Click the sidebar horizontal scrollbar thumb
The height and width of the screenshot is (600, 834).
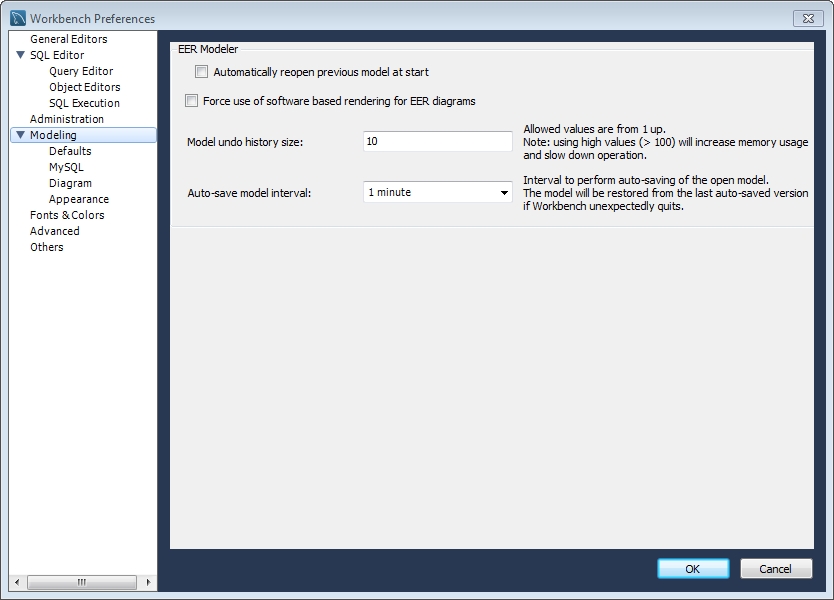pos(82,582)
